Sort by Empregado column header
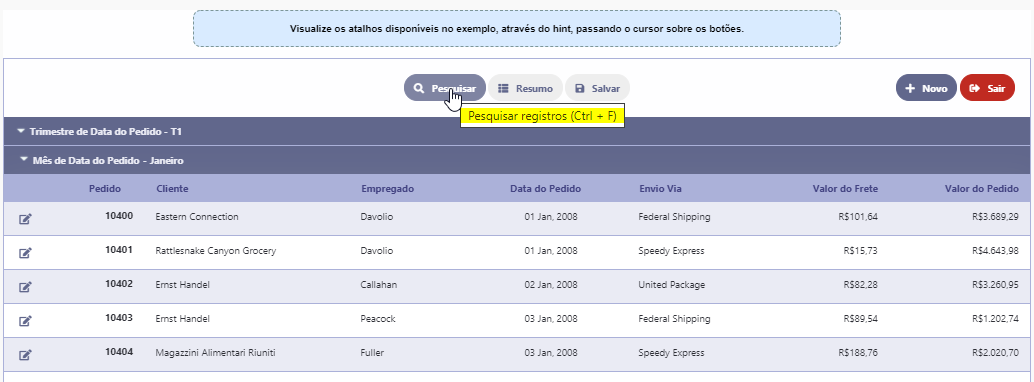The width and height of the screenshot is (1034, 382). point(388,189)
